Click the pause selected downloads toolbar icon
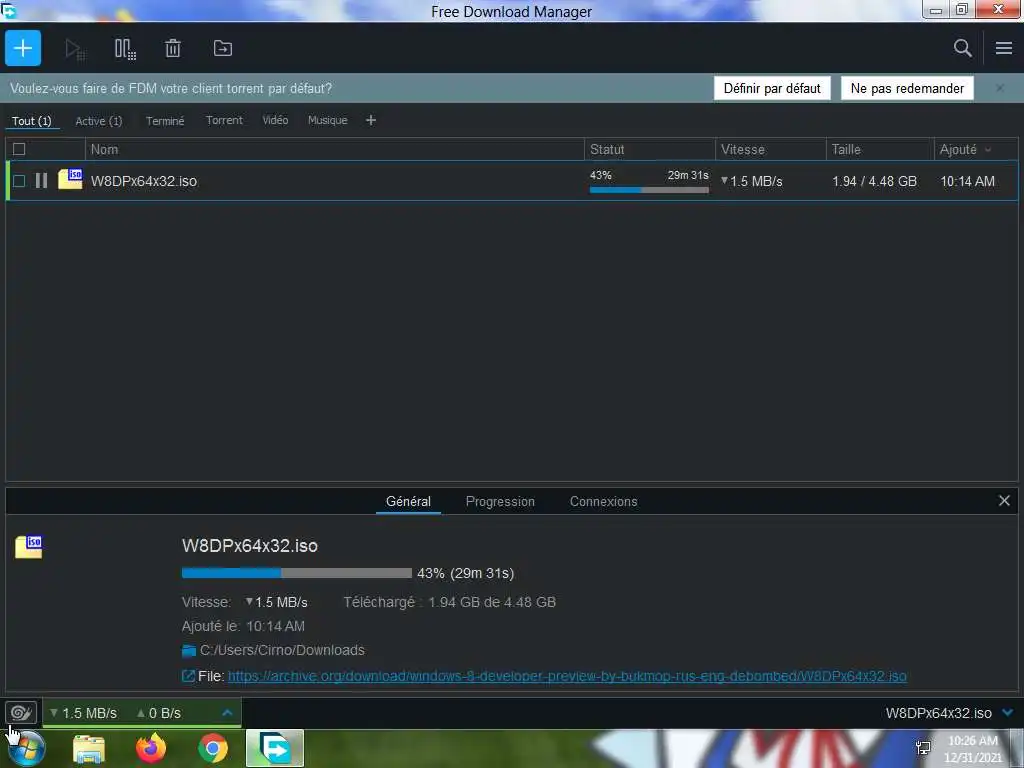The image size is (1024, 768). pos(125,49)
